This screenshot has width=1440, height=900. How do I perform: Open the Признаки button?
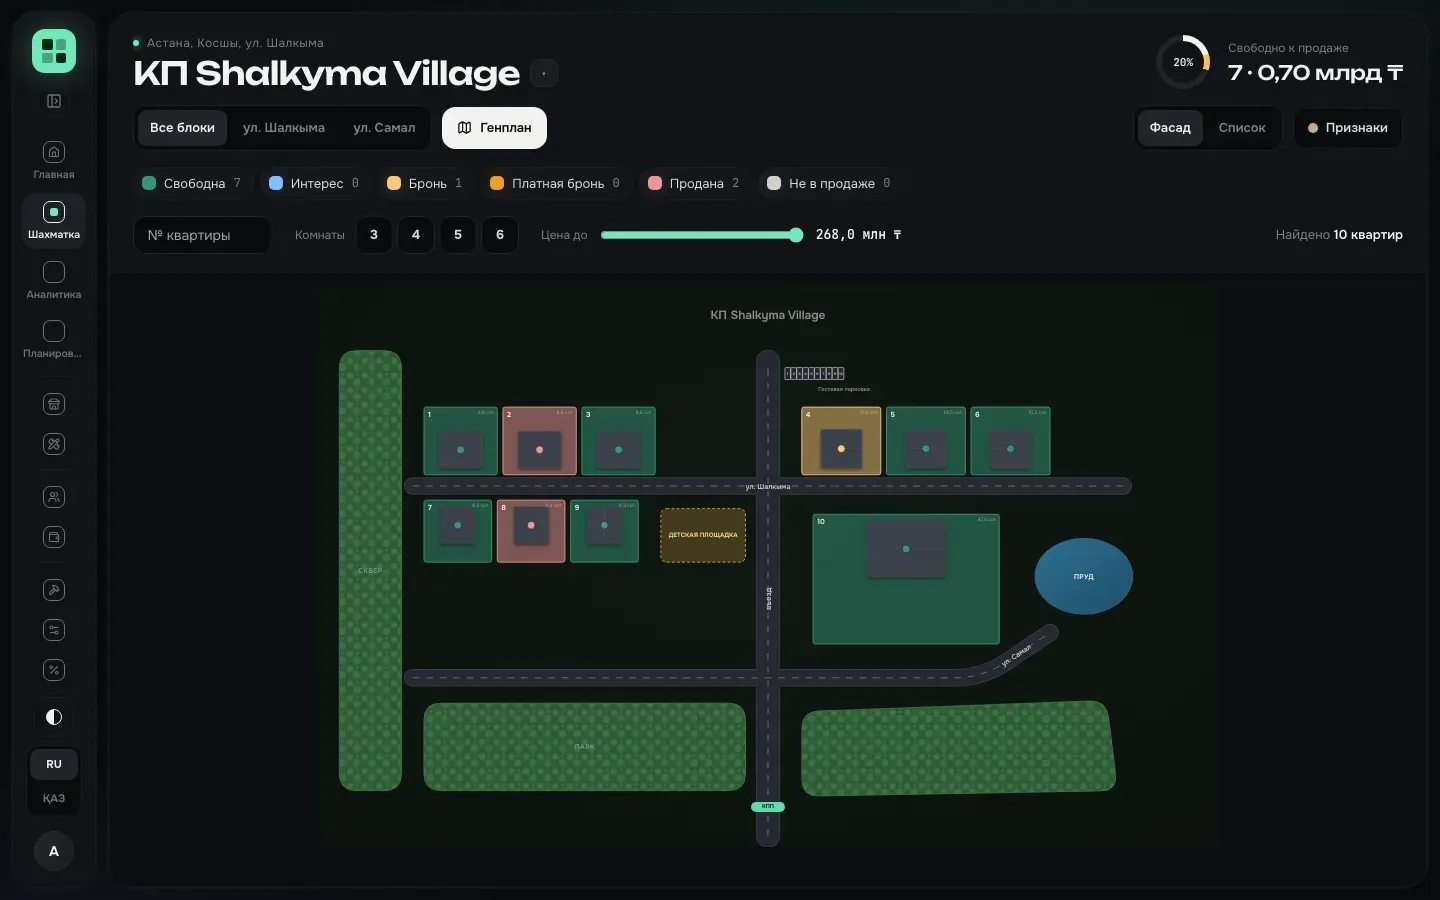pyautogui.click(x=1348, y=128)
